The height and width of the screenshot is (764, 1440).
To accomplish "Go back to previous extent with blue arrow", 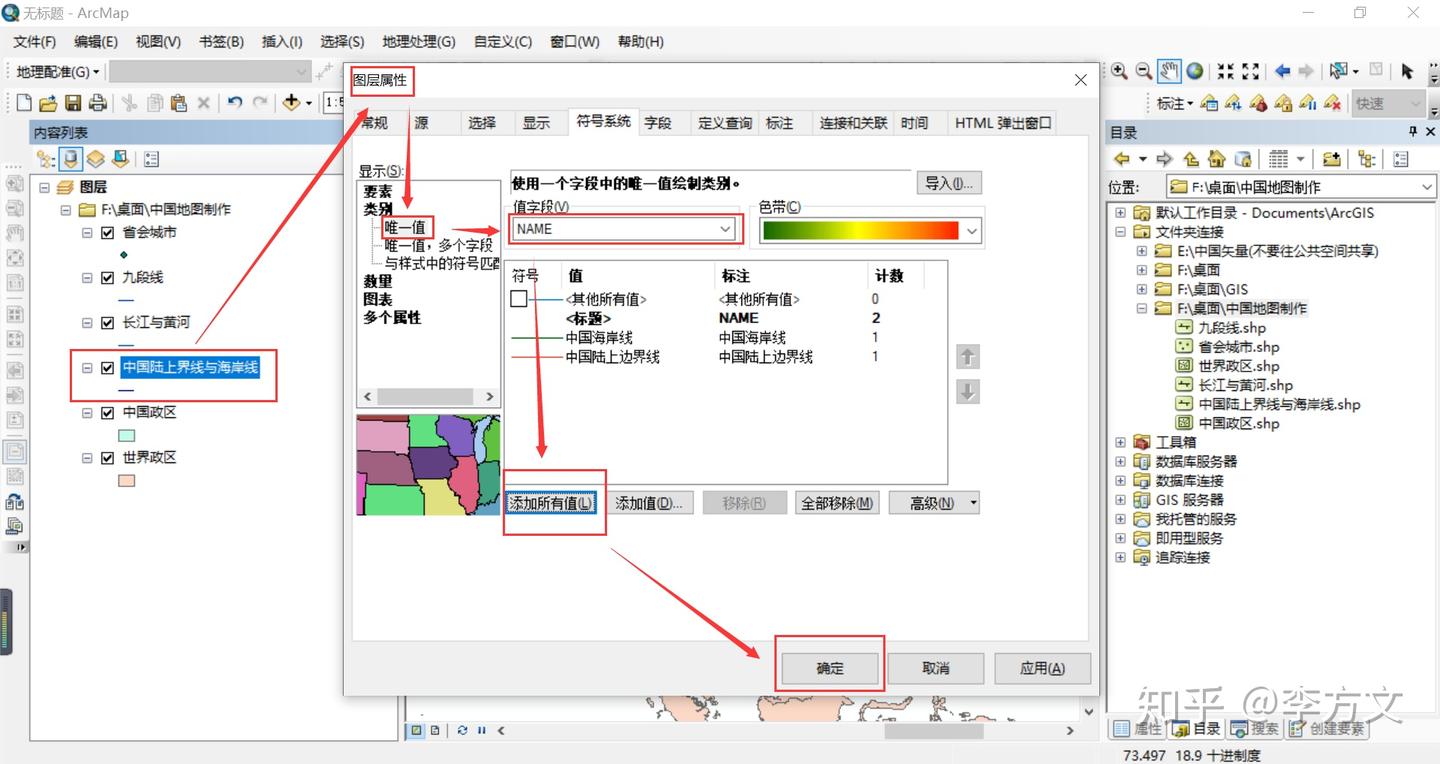I will pyautogui.click(x=1282, y=71).
